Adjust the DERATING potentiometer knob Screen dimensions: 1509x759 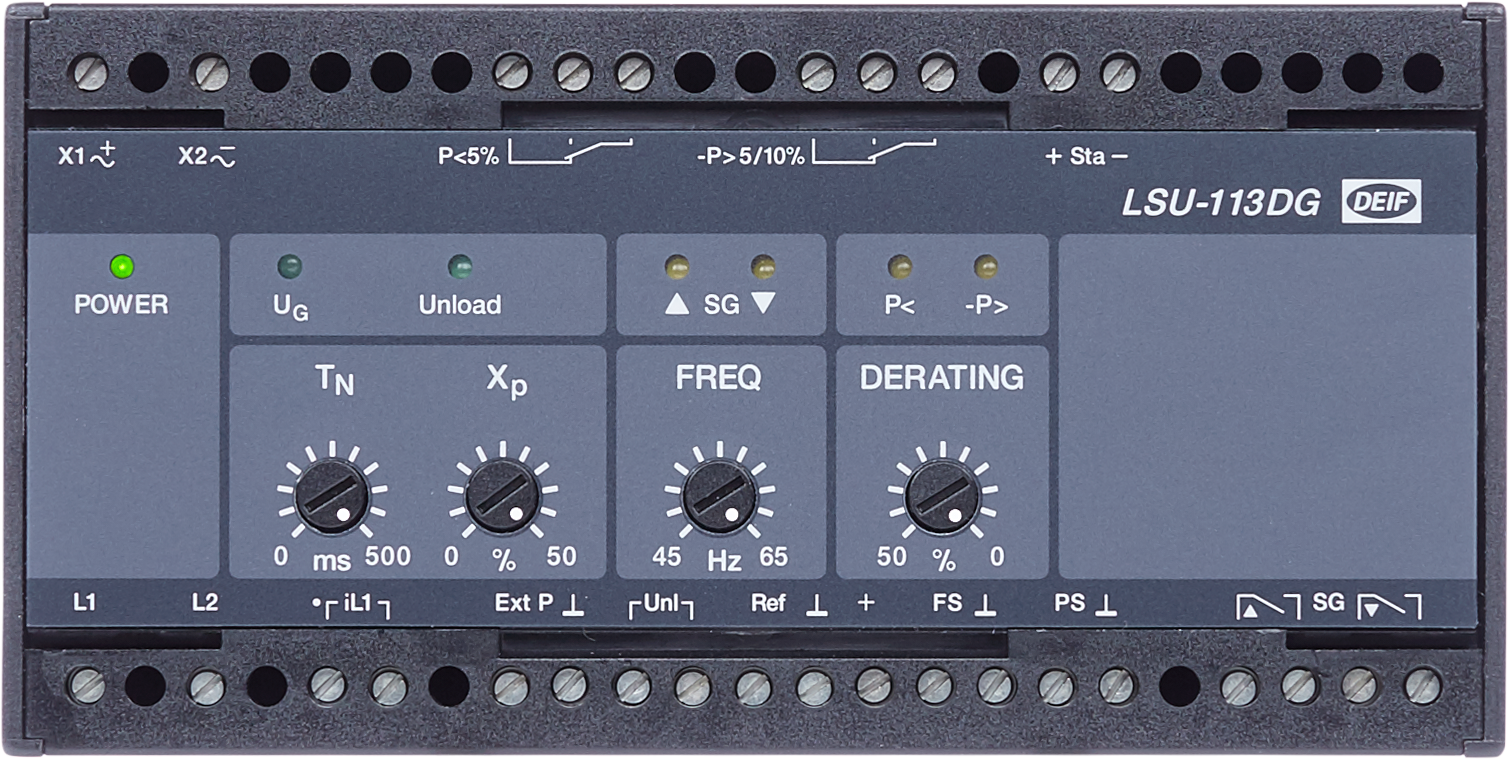(942, 496)
